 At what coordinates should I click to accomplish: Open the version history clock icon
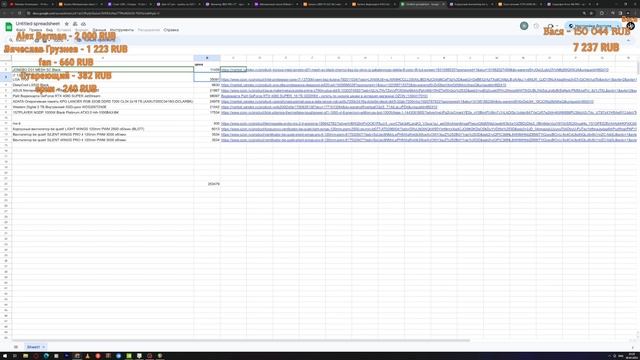[536, 26]
